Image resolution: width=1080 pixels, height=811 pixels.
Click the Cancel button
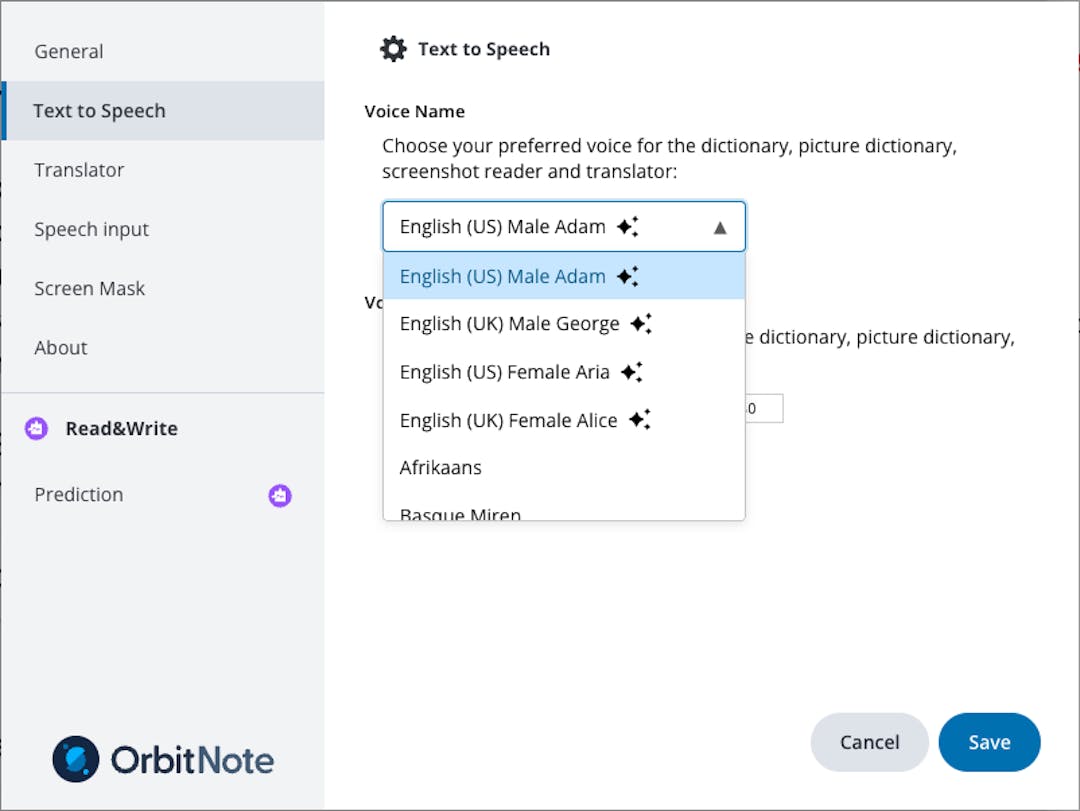869,742
